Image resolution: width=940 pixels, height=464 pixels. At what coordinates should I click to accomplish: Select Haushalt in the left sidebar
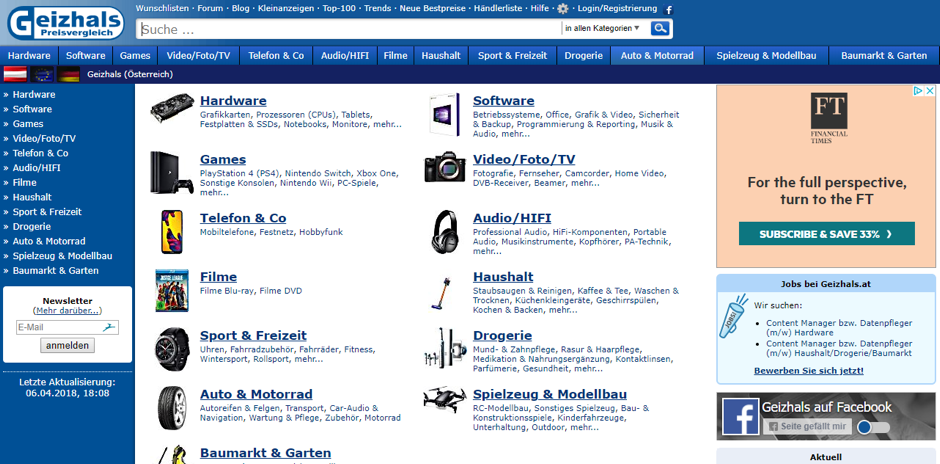(32, 197)
